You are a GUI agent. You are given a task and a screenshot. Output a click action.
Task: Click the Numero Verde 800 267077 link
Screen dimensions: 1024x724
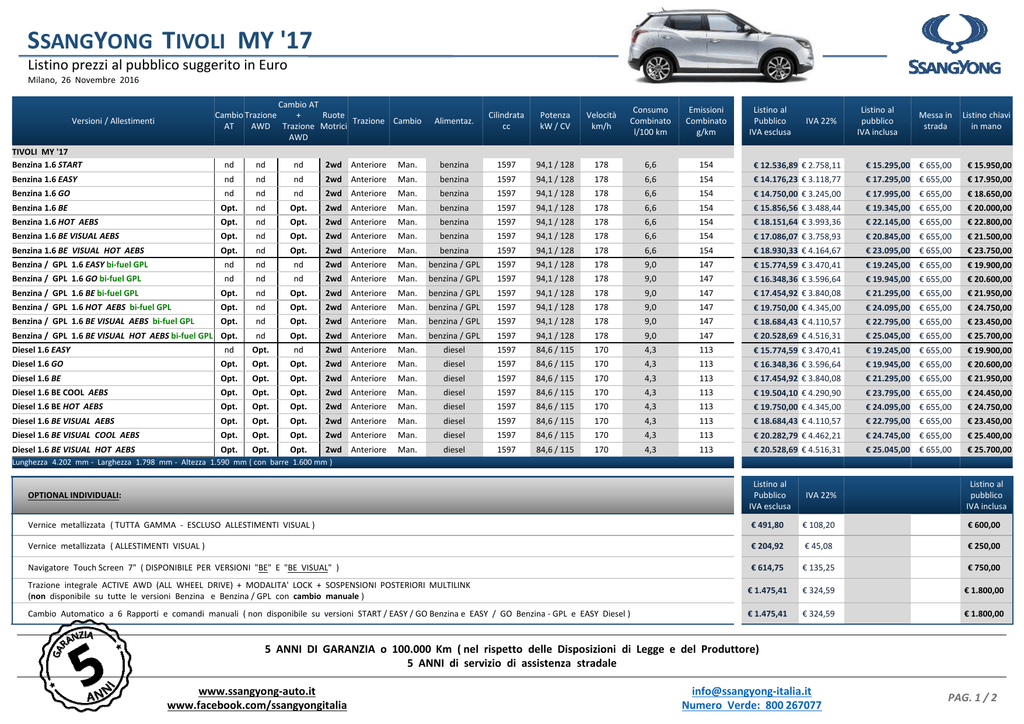click(751, 705)
